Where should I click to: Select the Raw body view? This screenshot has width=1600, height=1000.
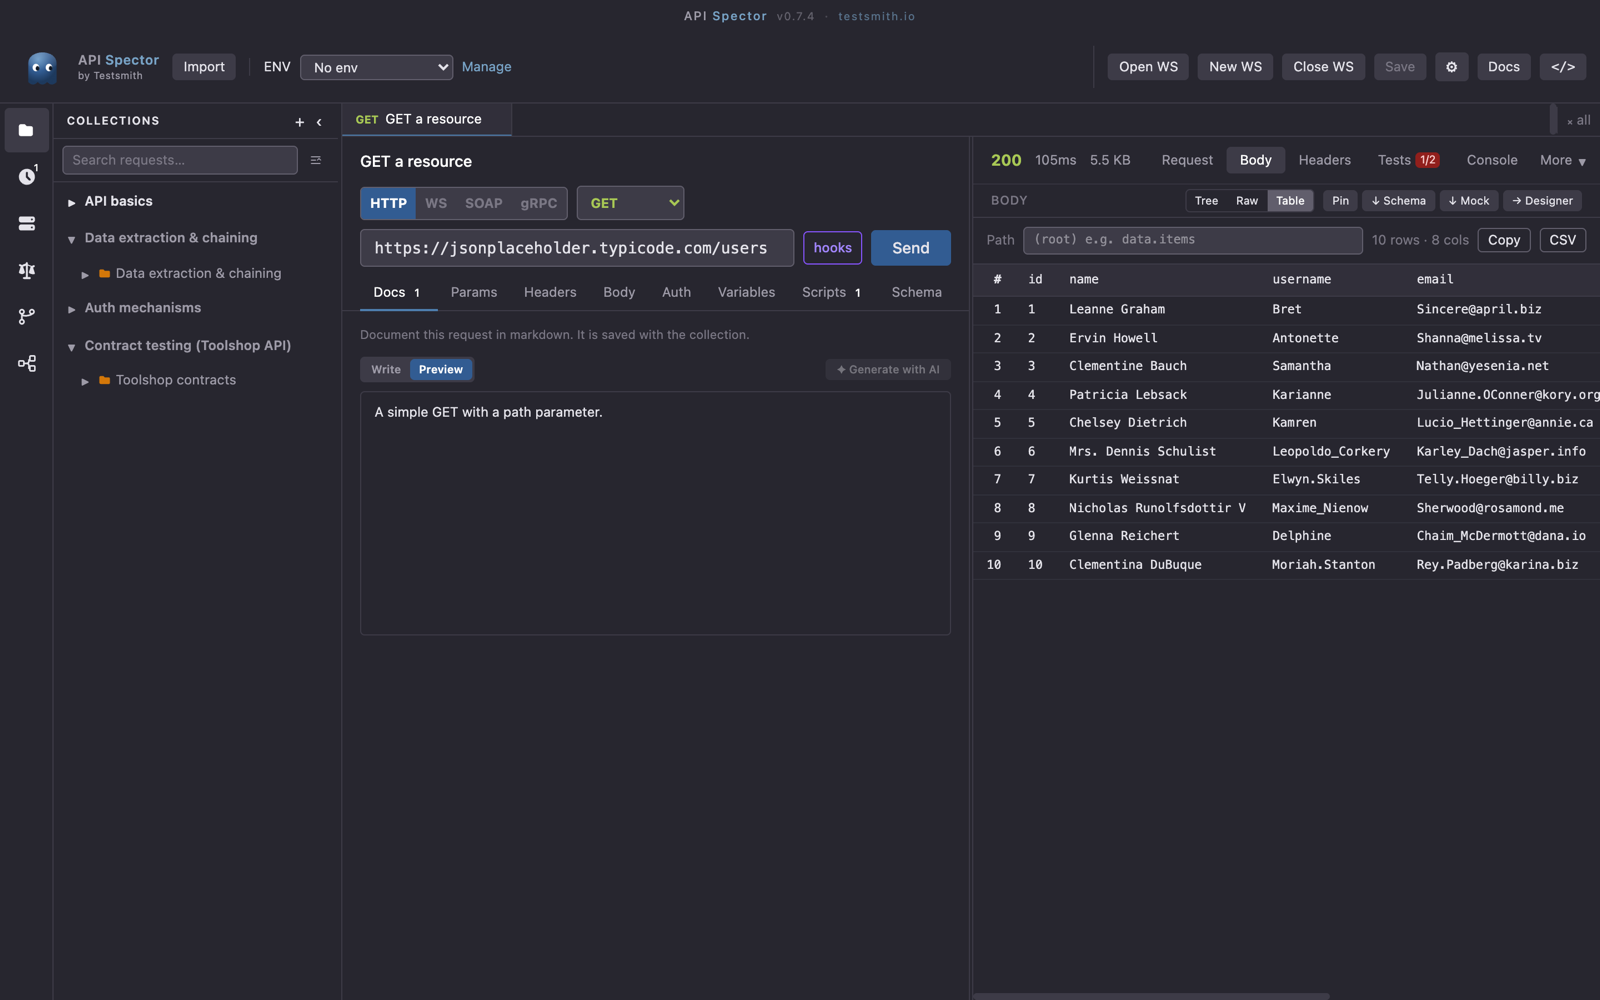[x=1247, y=201]
